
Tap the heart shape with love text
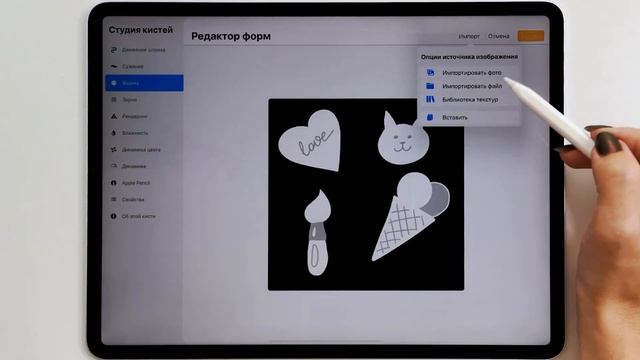coord(311,140)
